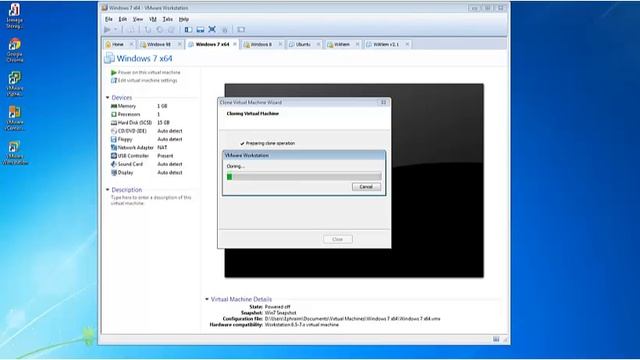640x360 pixels.
Task: Click the Floppy device icon
Action: pyautogui.click(x=114, y=139)
